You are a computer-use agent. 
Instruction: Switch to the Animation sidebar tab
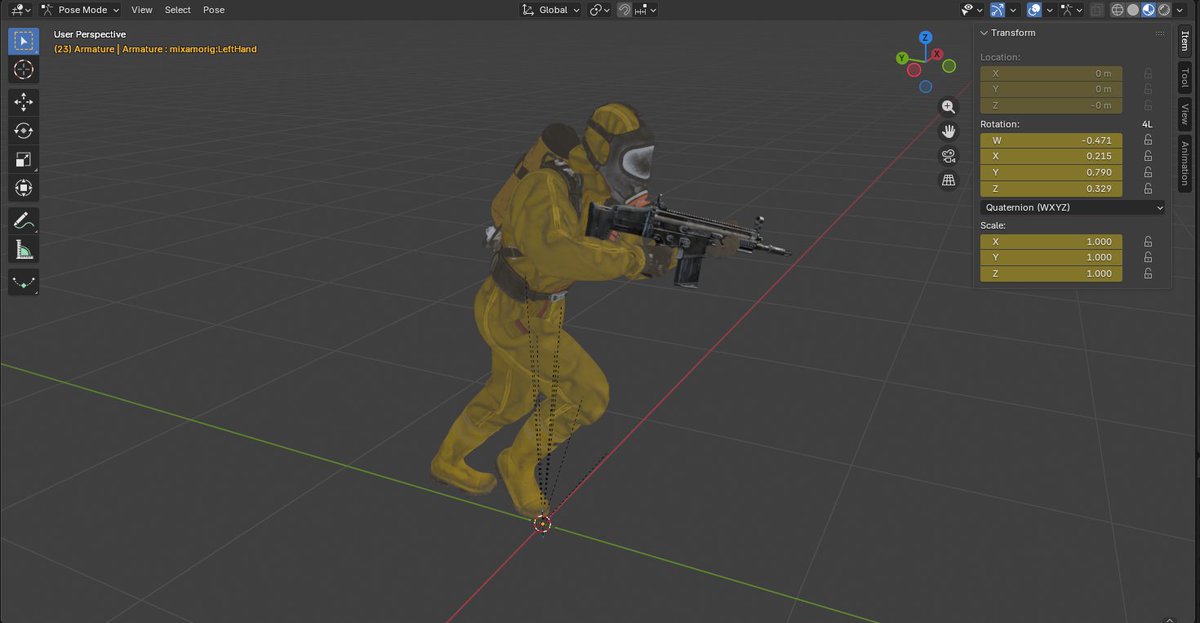1185,164
